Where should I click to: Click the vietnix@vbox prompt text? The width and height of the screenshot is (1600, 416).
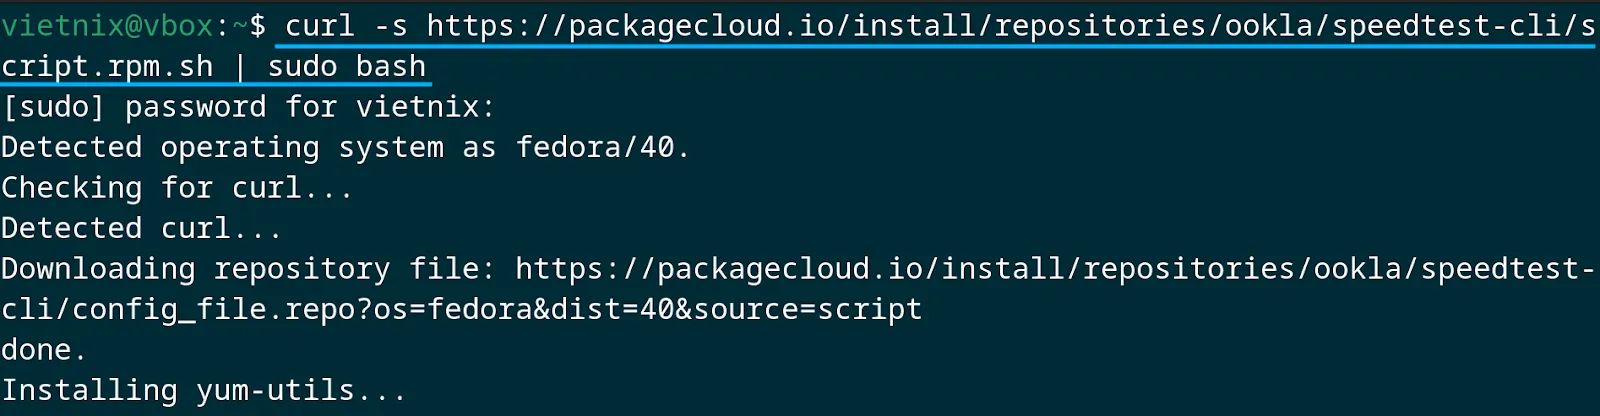107,25
